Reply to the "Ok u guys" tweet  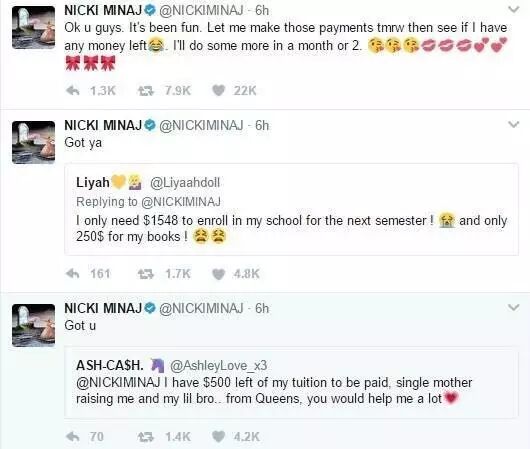point(73,91)
